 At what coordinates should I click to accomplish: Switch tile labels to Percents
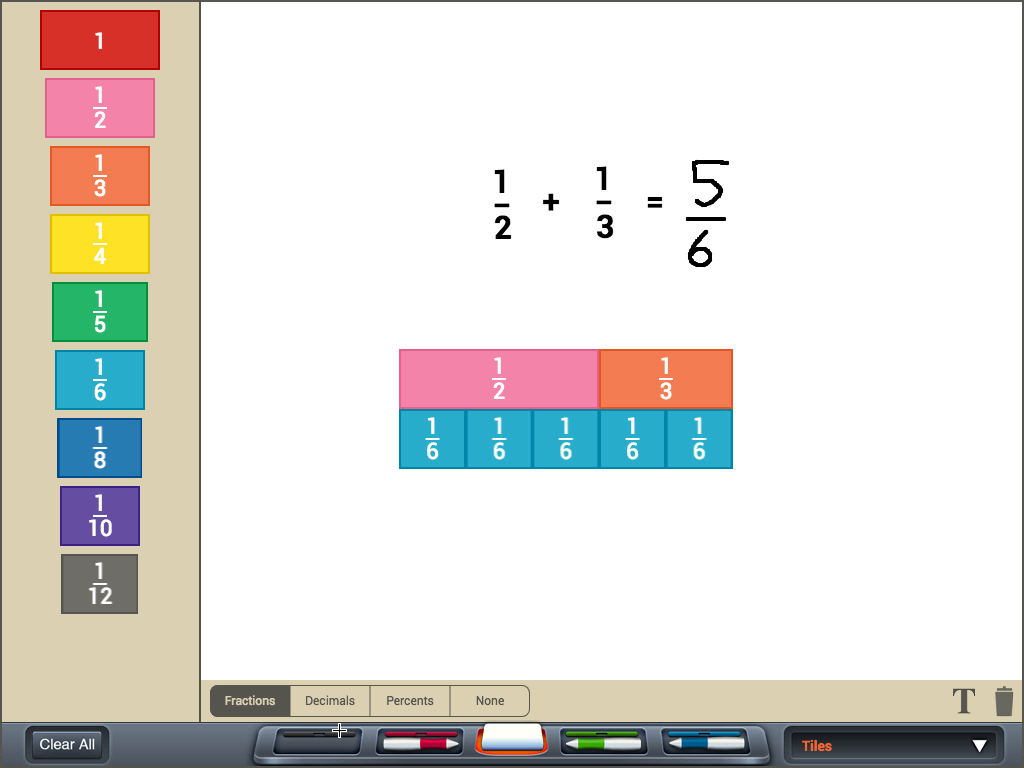[x=410, y=701]
